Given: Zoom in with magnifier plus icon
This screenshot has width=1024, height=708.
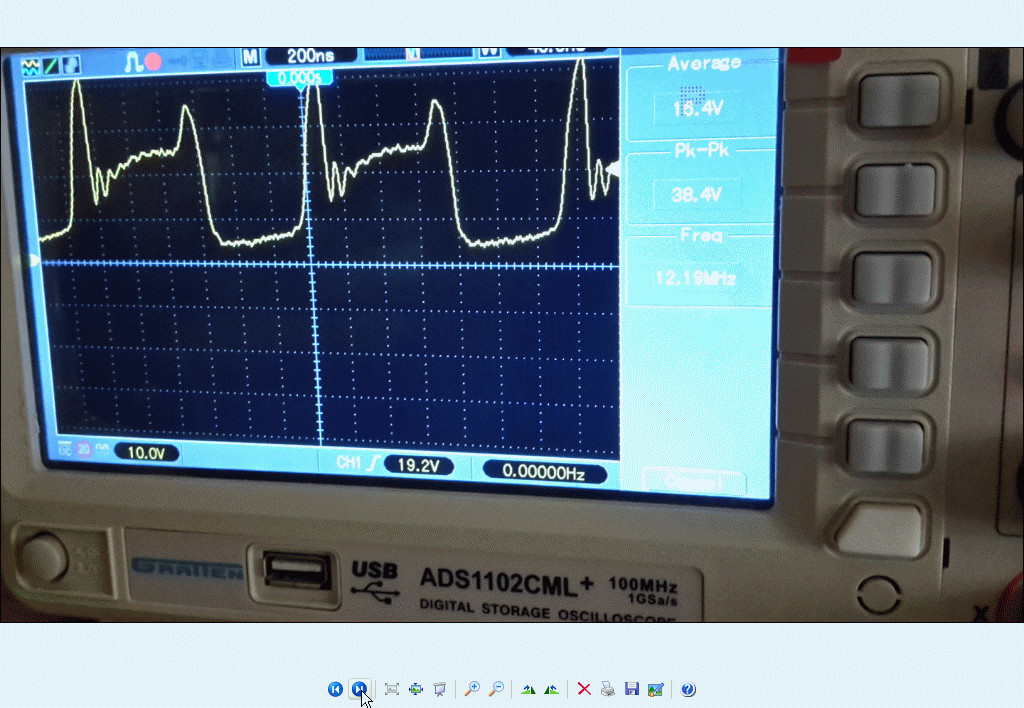Looking at the screenshot, I should [472, 689].
